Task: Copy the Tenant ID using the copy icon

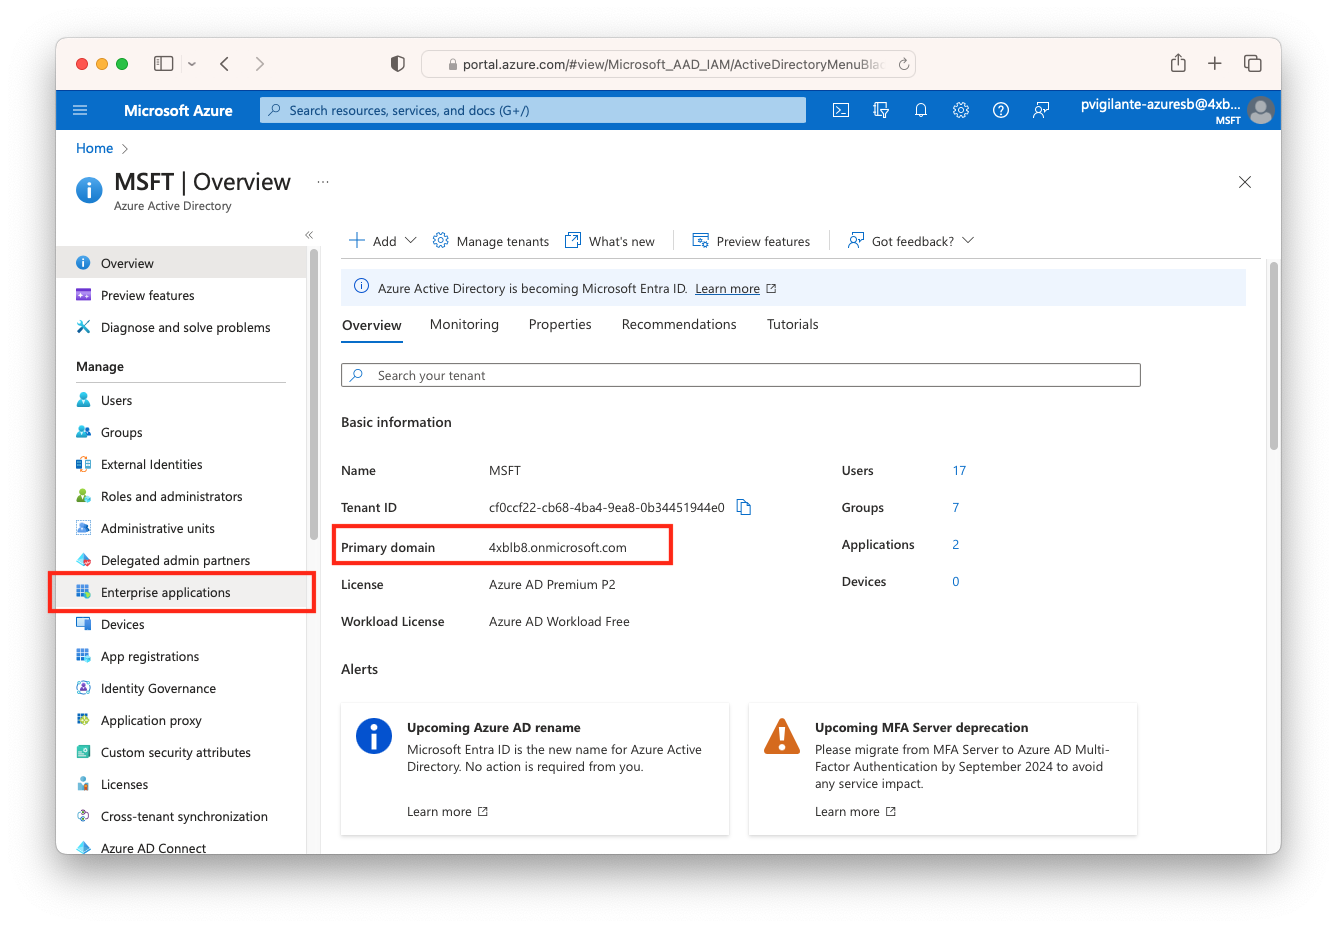Action: (x=743, y=507)
